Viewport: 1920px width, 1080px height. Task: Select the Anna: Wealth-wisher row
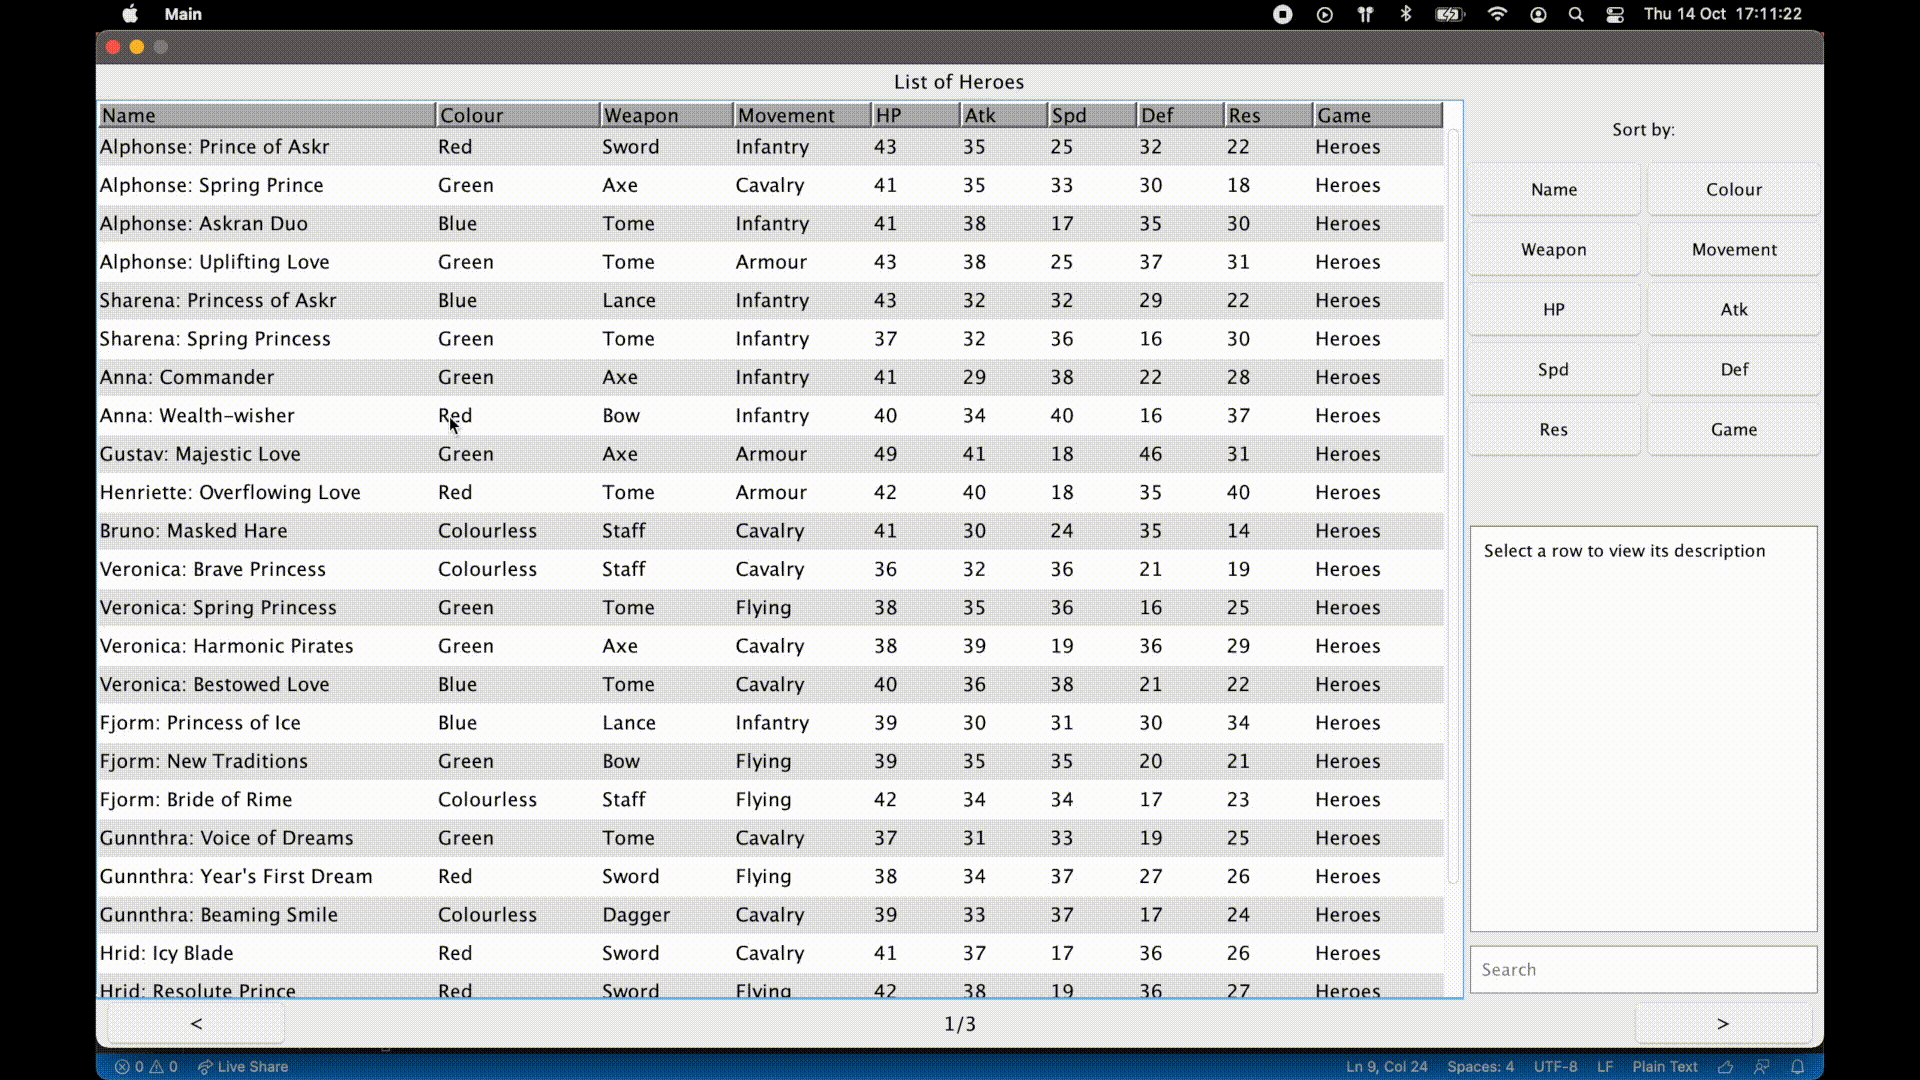(771, 416)
